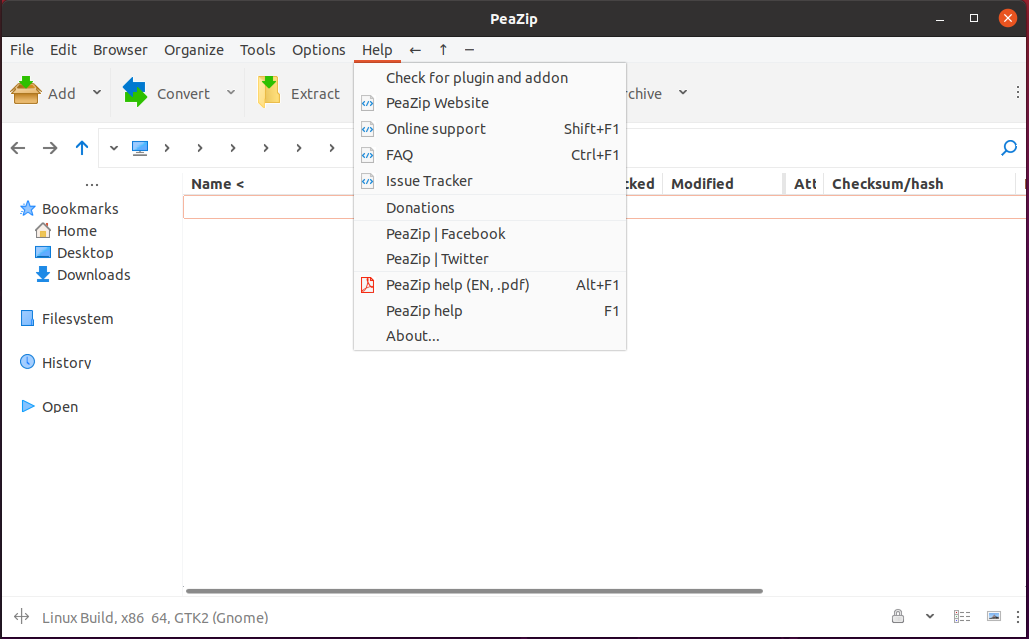Go back with the navigation left arrow
1029x639 pixels.
tap(18, 148)
